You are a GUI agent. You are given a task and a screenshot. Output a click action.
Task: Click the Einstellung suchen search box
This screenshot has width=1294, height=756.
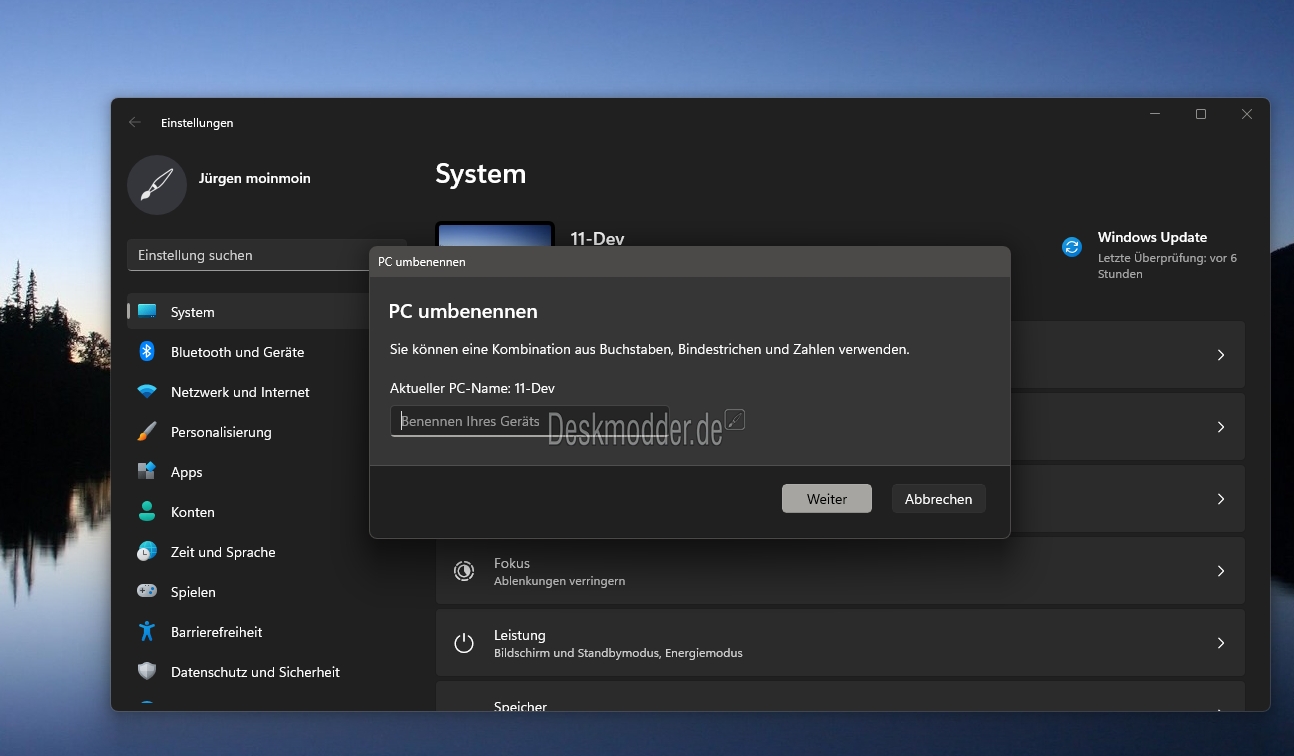267,255
